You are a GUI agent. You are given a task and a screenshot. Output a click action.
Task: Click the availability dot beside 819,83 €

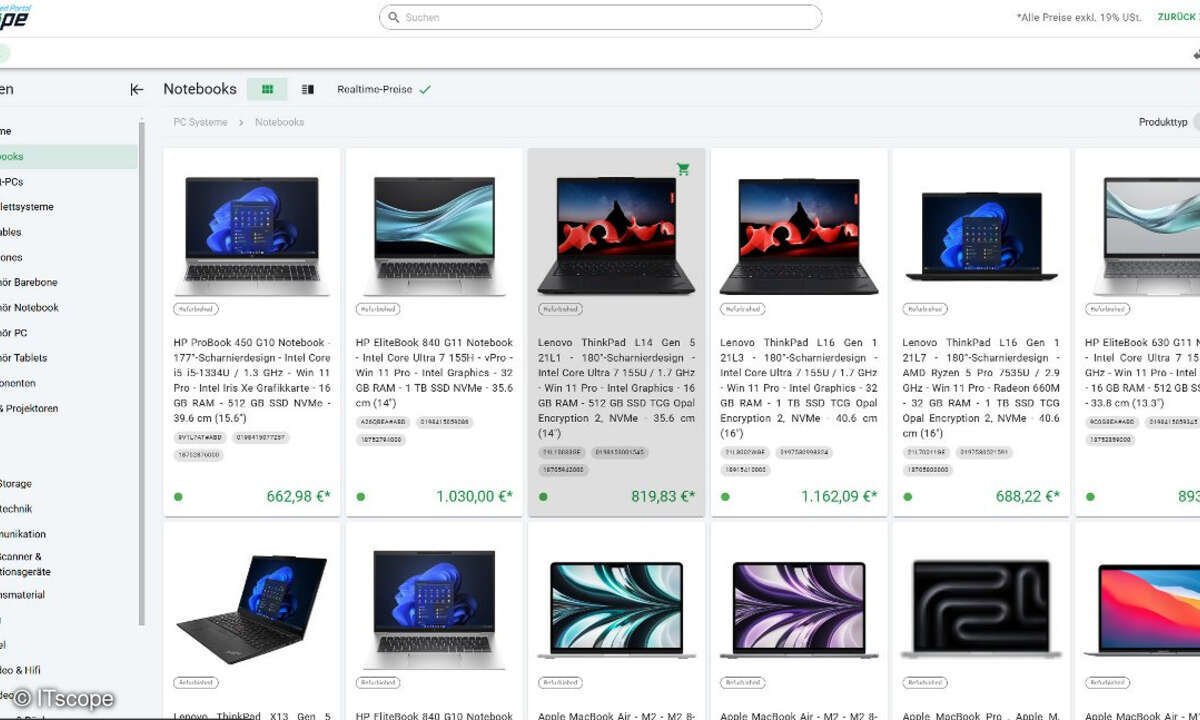[x=543, y=496]
